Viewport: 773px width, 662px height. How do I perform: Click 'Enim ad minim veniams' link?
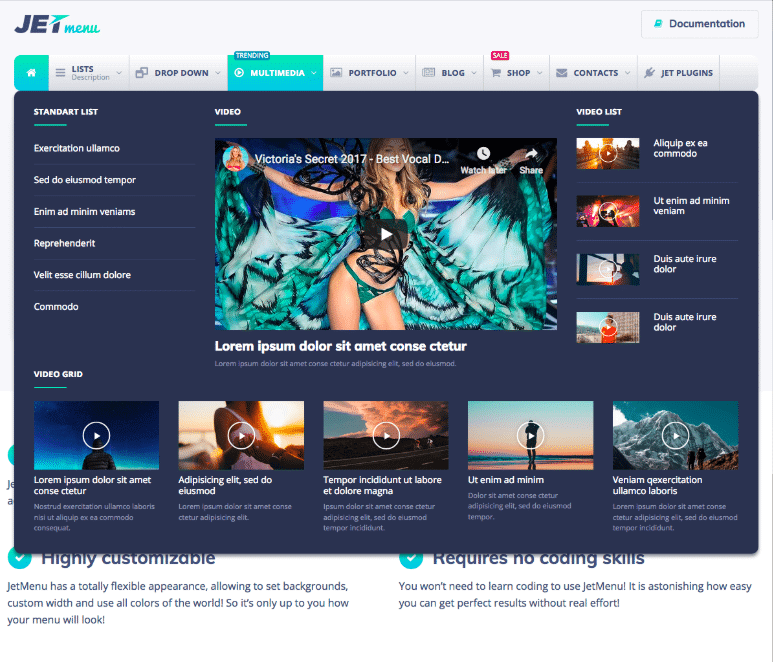(84, 211)
